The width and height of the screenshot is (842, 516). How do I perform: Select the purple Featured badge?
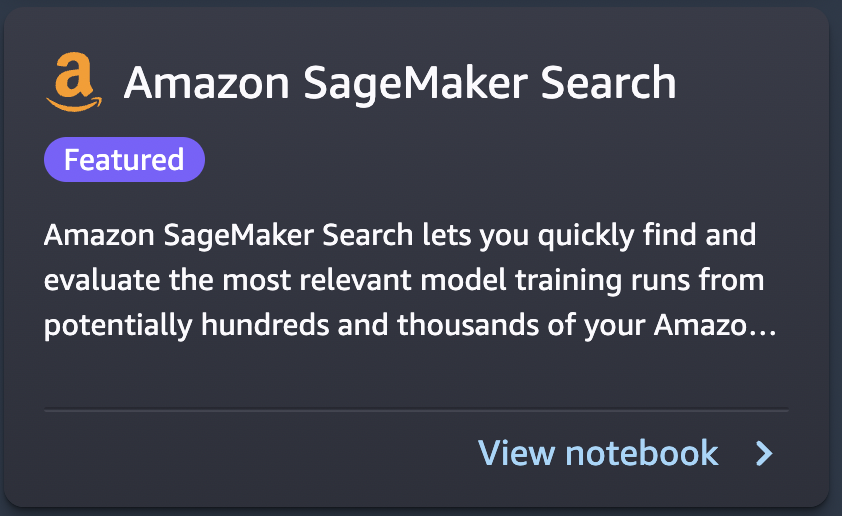124,159
